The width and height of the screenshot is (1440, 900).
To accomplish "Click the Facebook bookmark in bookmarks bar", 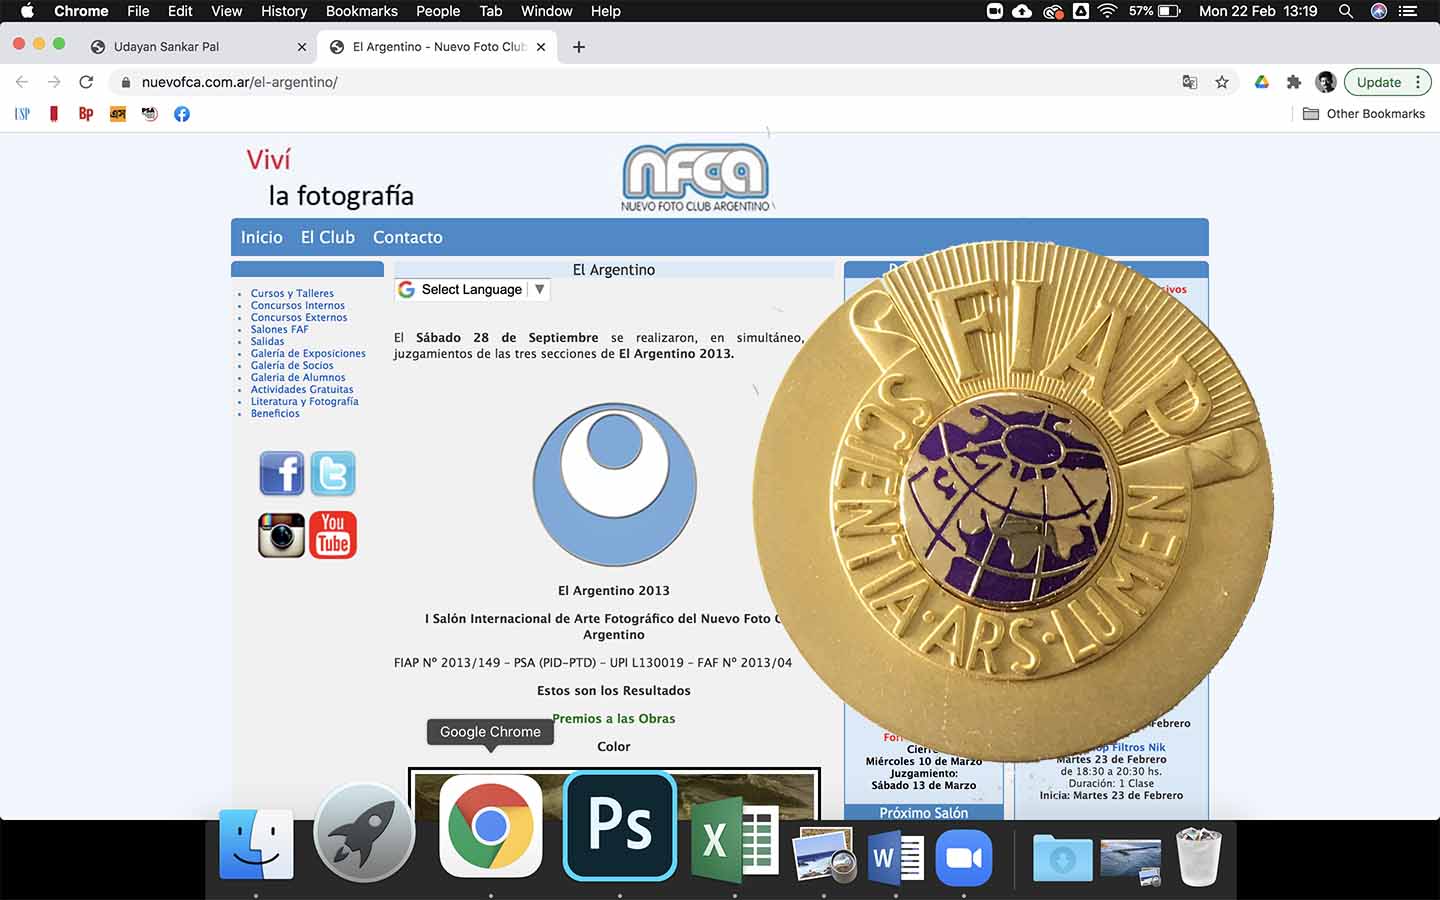I will click(x=182, y=114).
